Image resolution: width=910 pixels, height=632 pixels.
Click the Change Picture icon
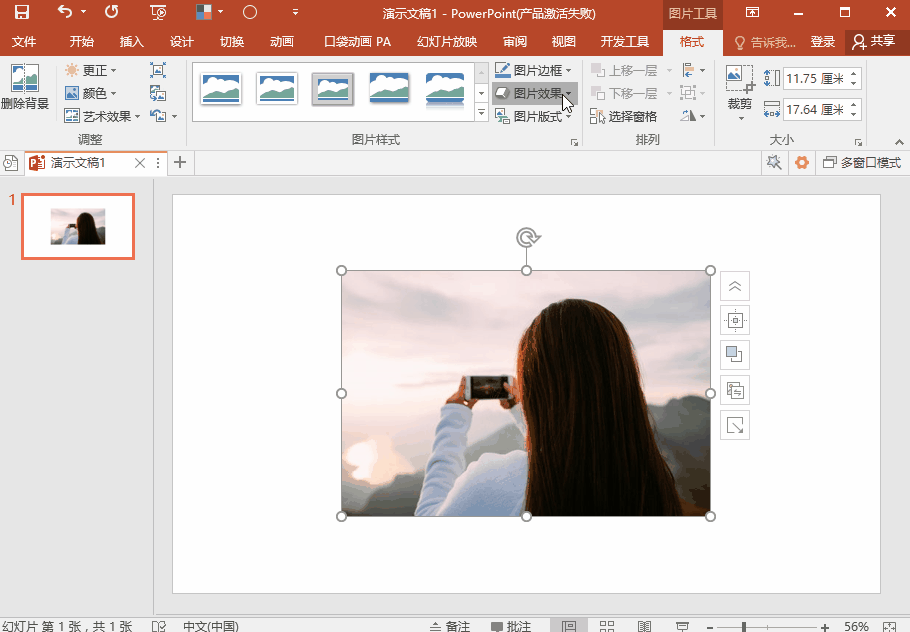point(158,93)
